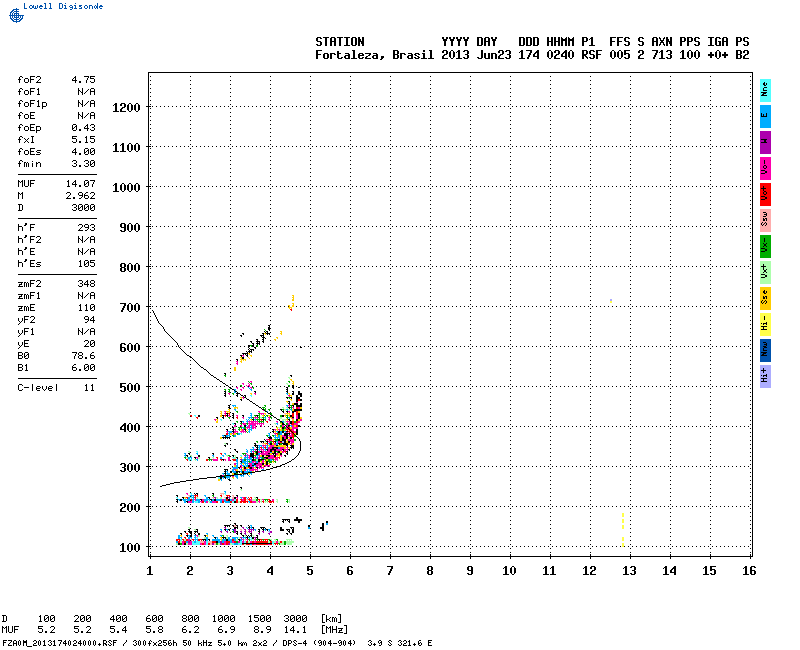The height and width of the screenshot is (650, 800).
Task: Click the date 2013 Jun23 in header
Action: (x=476, y=55)
